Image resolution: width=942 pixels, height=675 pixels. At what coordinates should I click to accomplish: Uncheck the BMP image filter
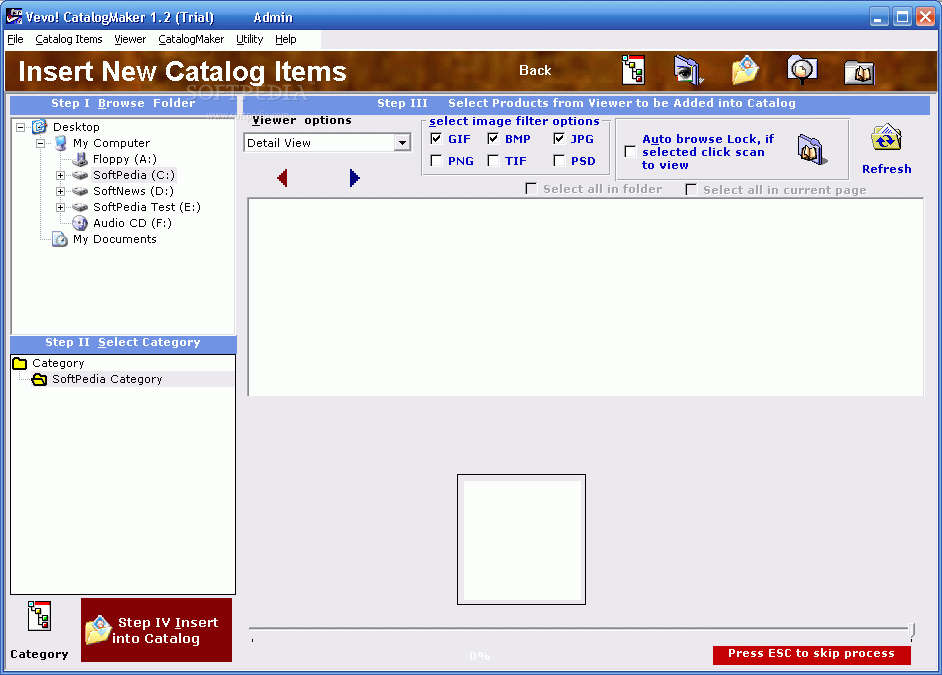(493, 139)
